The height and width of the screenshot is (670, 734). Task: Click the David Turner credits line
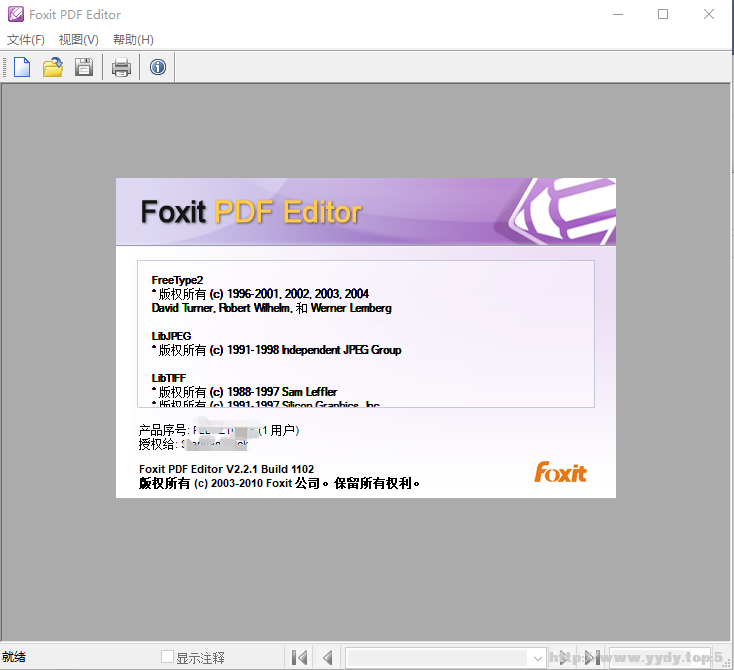(x=272, y=308)
